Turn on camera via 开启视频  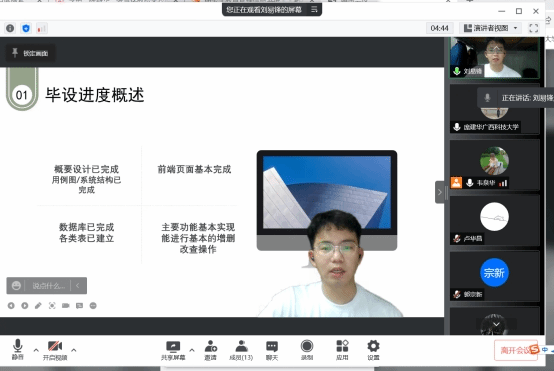[x=55, y=349]
